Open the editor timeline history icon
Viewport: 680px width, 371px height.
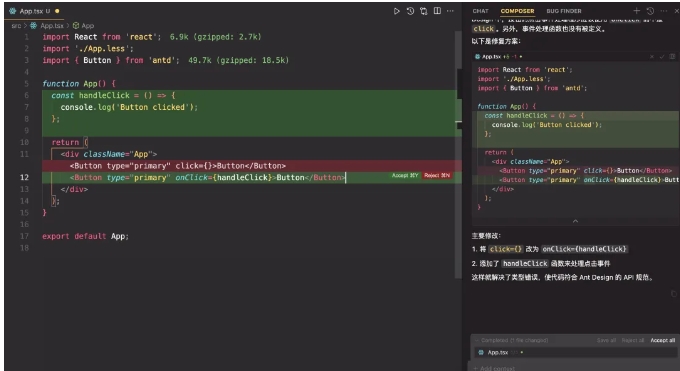tap(410, 11)
